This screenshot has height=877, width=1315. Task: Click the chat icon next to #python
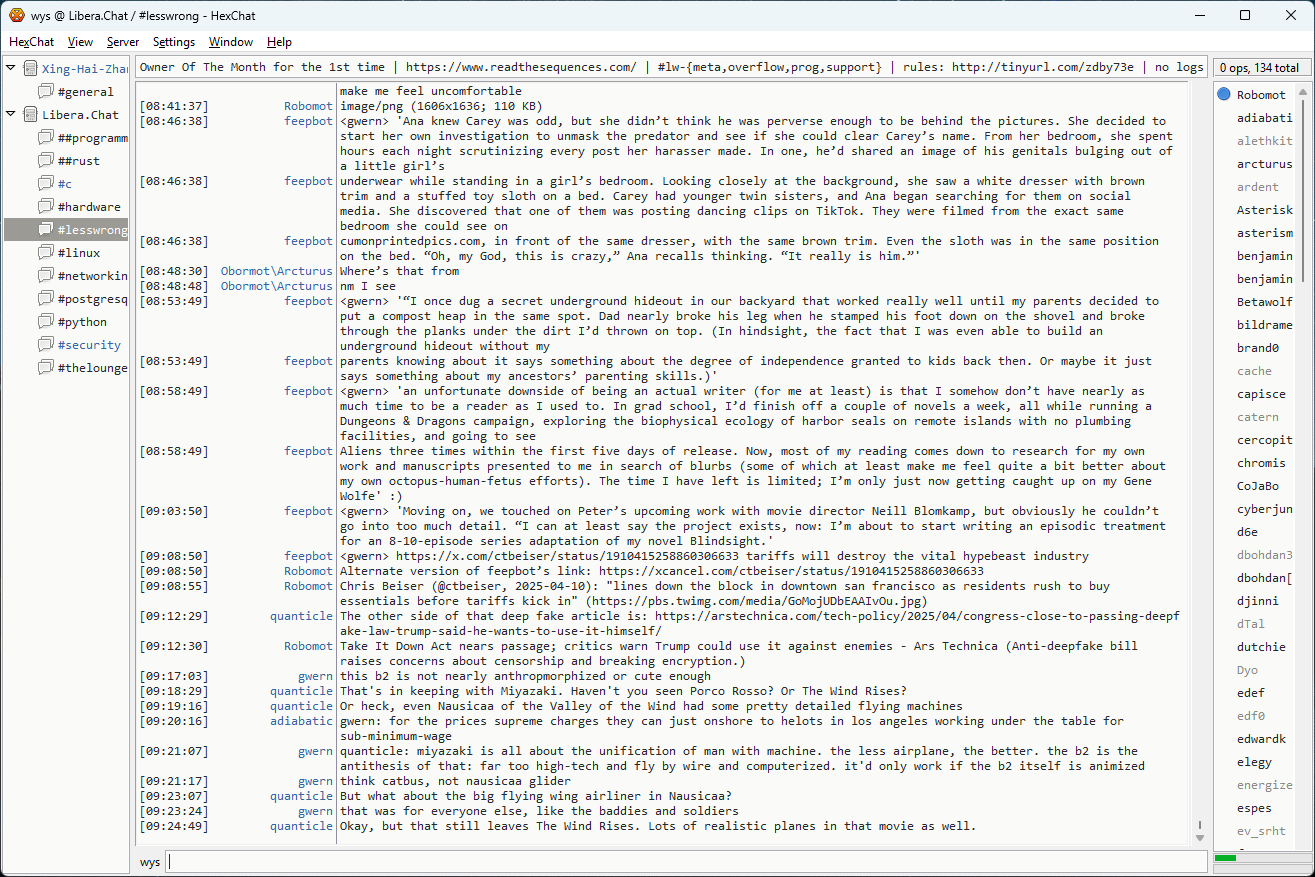[x=46, y=322]
